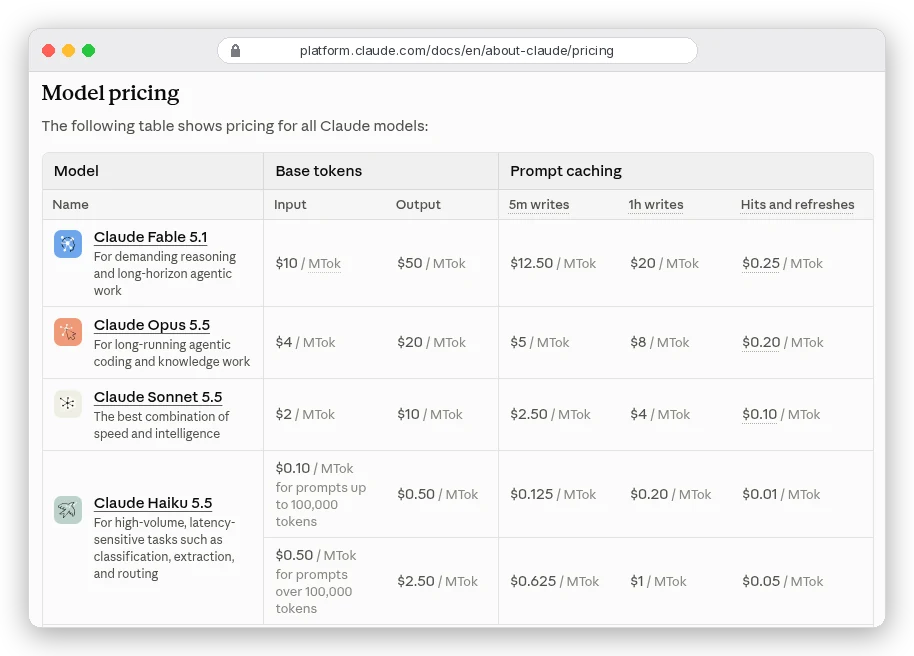Click the Claude Opus 5.5 model icon
Viewport: 914px width, 656px height.
coord(68,332)
